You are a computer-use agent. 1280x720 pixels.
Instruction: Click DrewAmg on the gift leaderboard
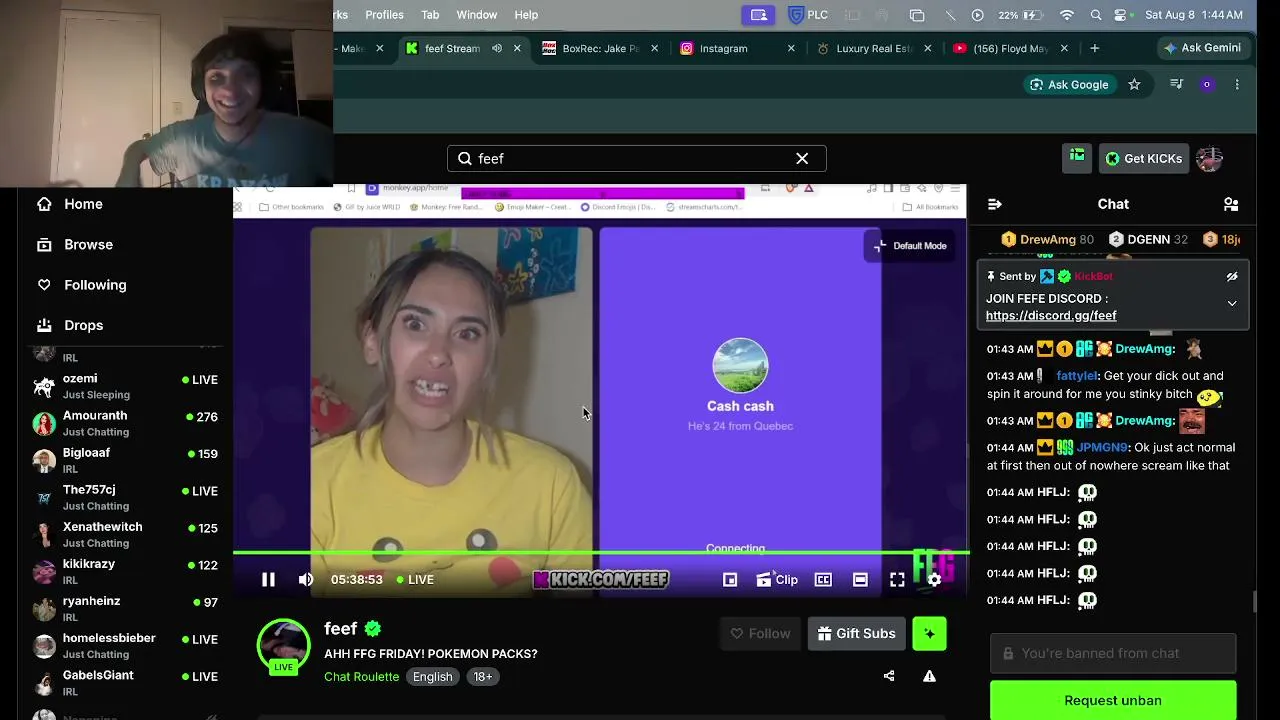[x=1047, y=239]
